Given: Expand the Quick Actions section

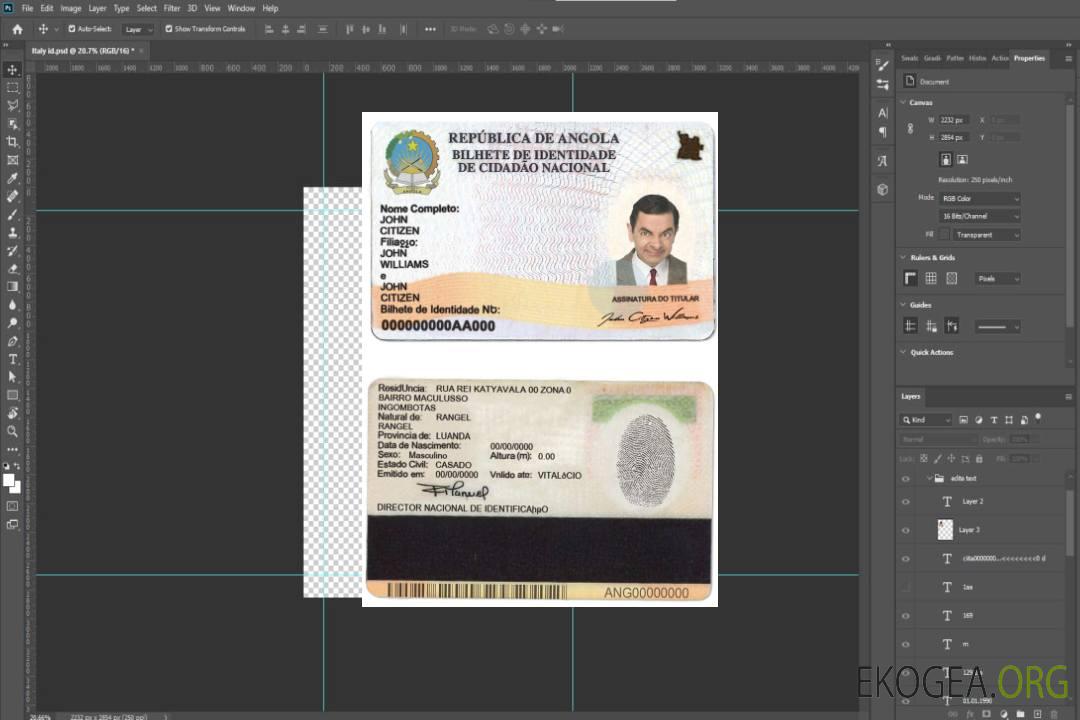Looking at the screenshot, I should click(x=904, y=352).
